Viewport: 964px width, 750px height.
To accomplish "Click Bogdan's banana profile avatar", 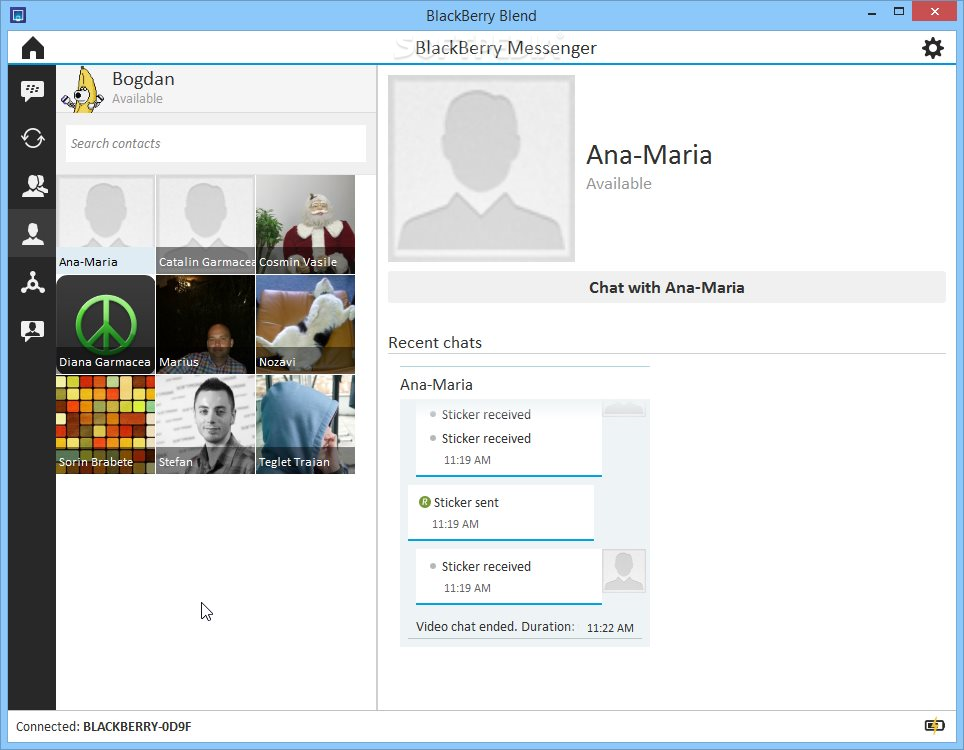I will click(82, 89).
